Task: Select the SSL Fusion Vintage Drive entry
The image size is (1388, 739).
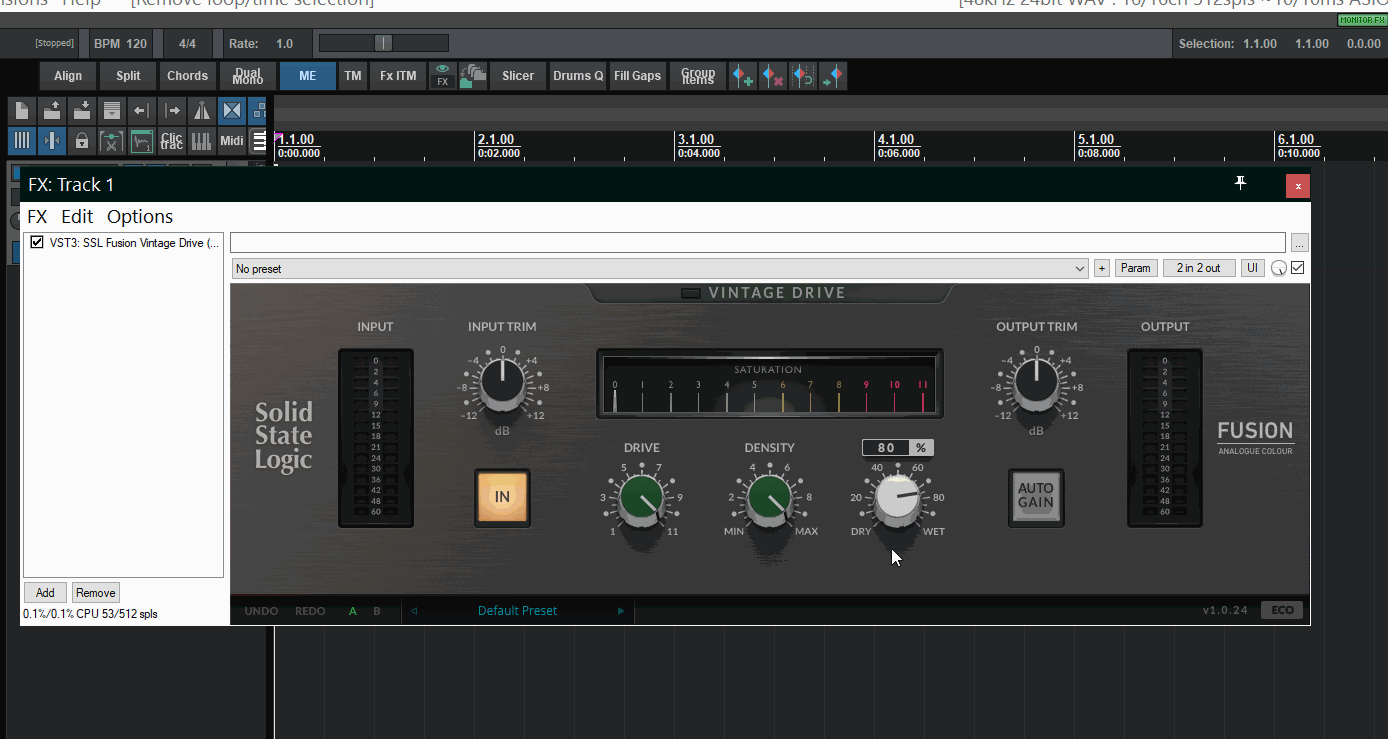Action: (134, 242)
